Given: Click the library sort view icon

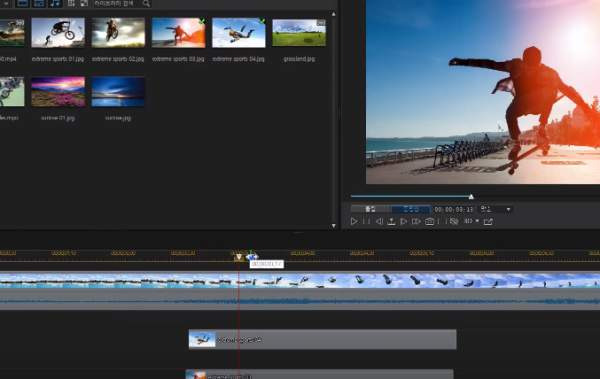Looking at the screenshot, I should pos(72,3).
